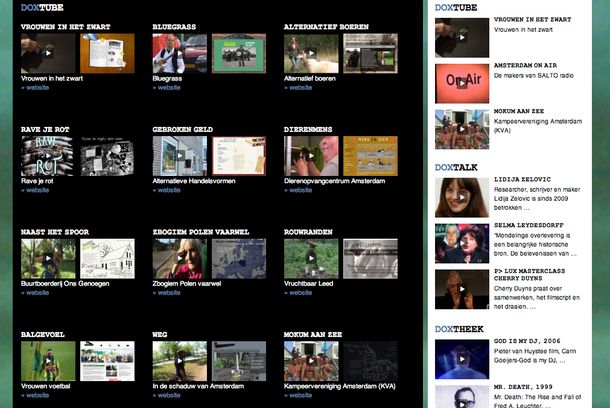The image size is (610, 408).
Task: Open the SELMA LEYDESDORFF sidebar title
Action: point(528,225)
